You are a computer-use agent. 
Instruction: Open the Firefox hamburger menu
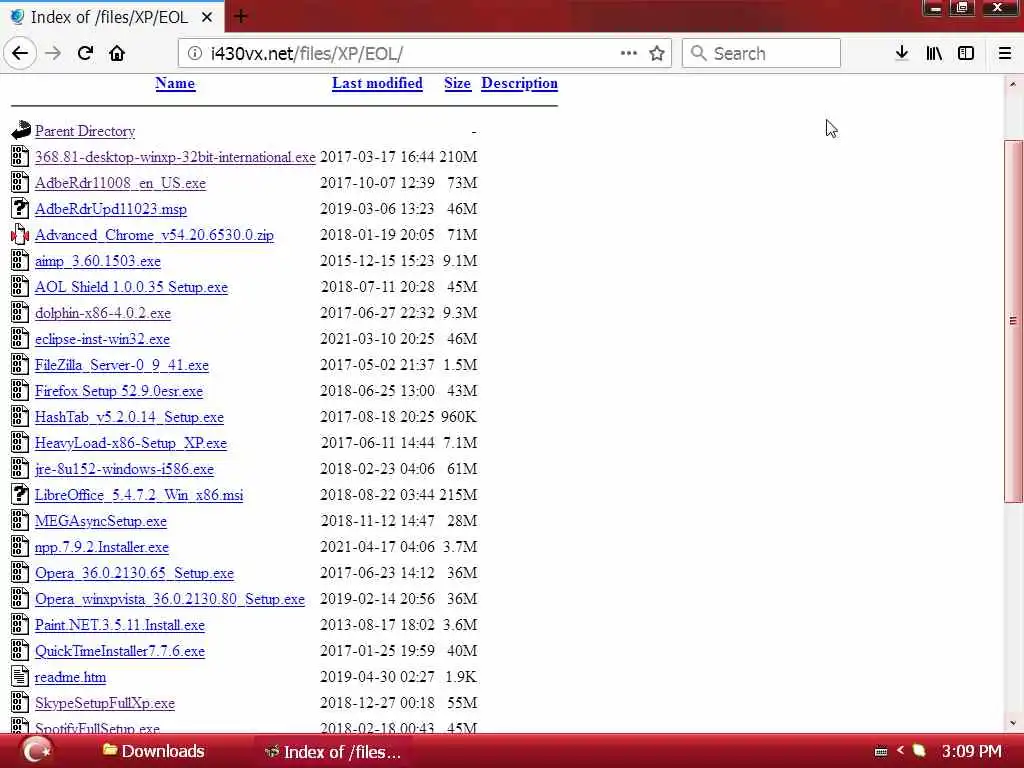click(x=1005, y=53)
